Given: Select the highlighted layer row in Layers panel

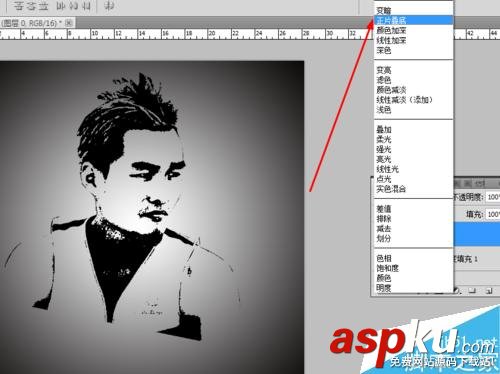Looking at the screenshot, I should pyautogui.click(x=477, y=234).
